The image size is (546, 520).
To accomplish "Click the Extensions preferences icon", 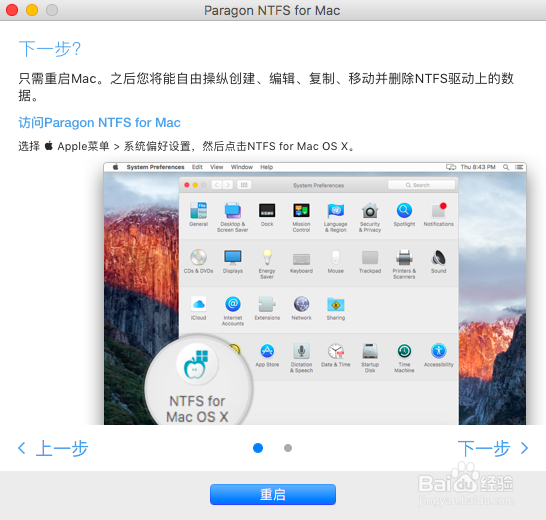I will pyautogui.click(x=267, y=304).
